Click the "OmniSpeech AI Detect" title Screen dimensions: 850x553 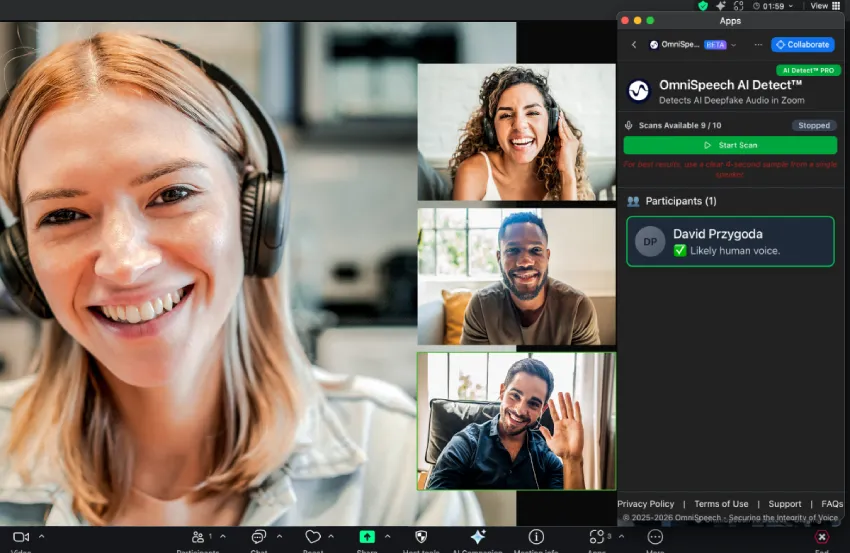730,85
